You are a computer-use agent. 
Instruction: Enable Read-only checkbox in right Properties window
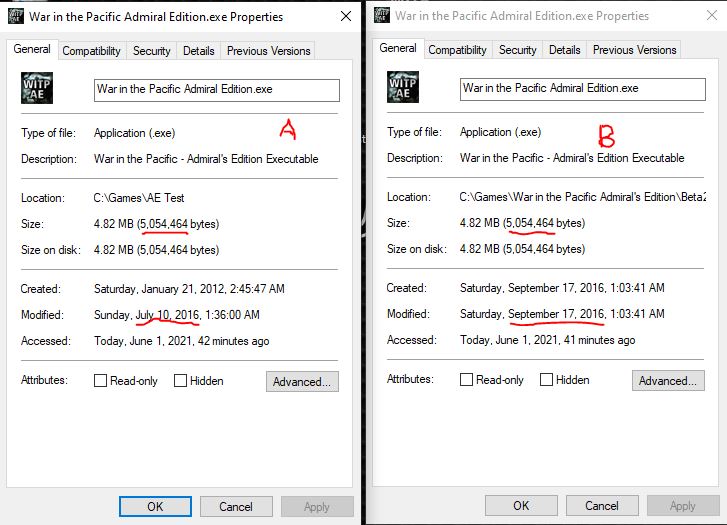pos(466,380)
